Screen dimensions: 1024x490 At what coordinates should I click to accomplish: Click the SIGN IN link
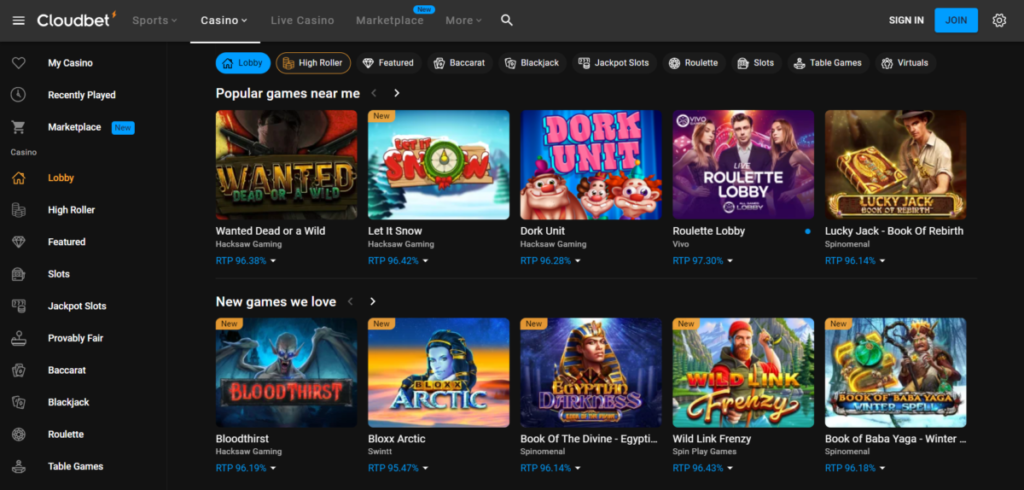(x=906, y=20)
